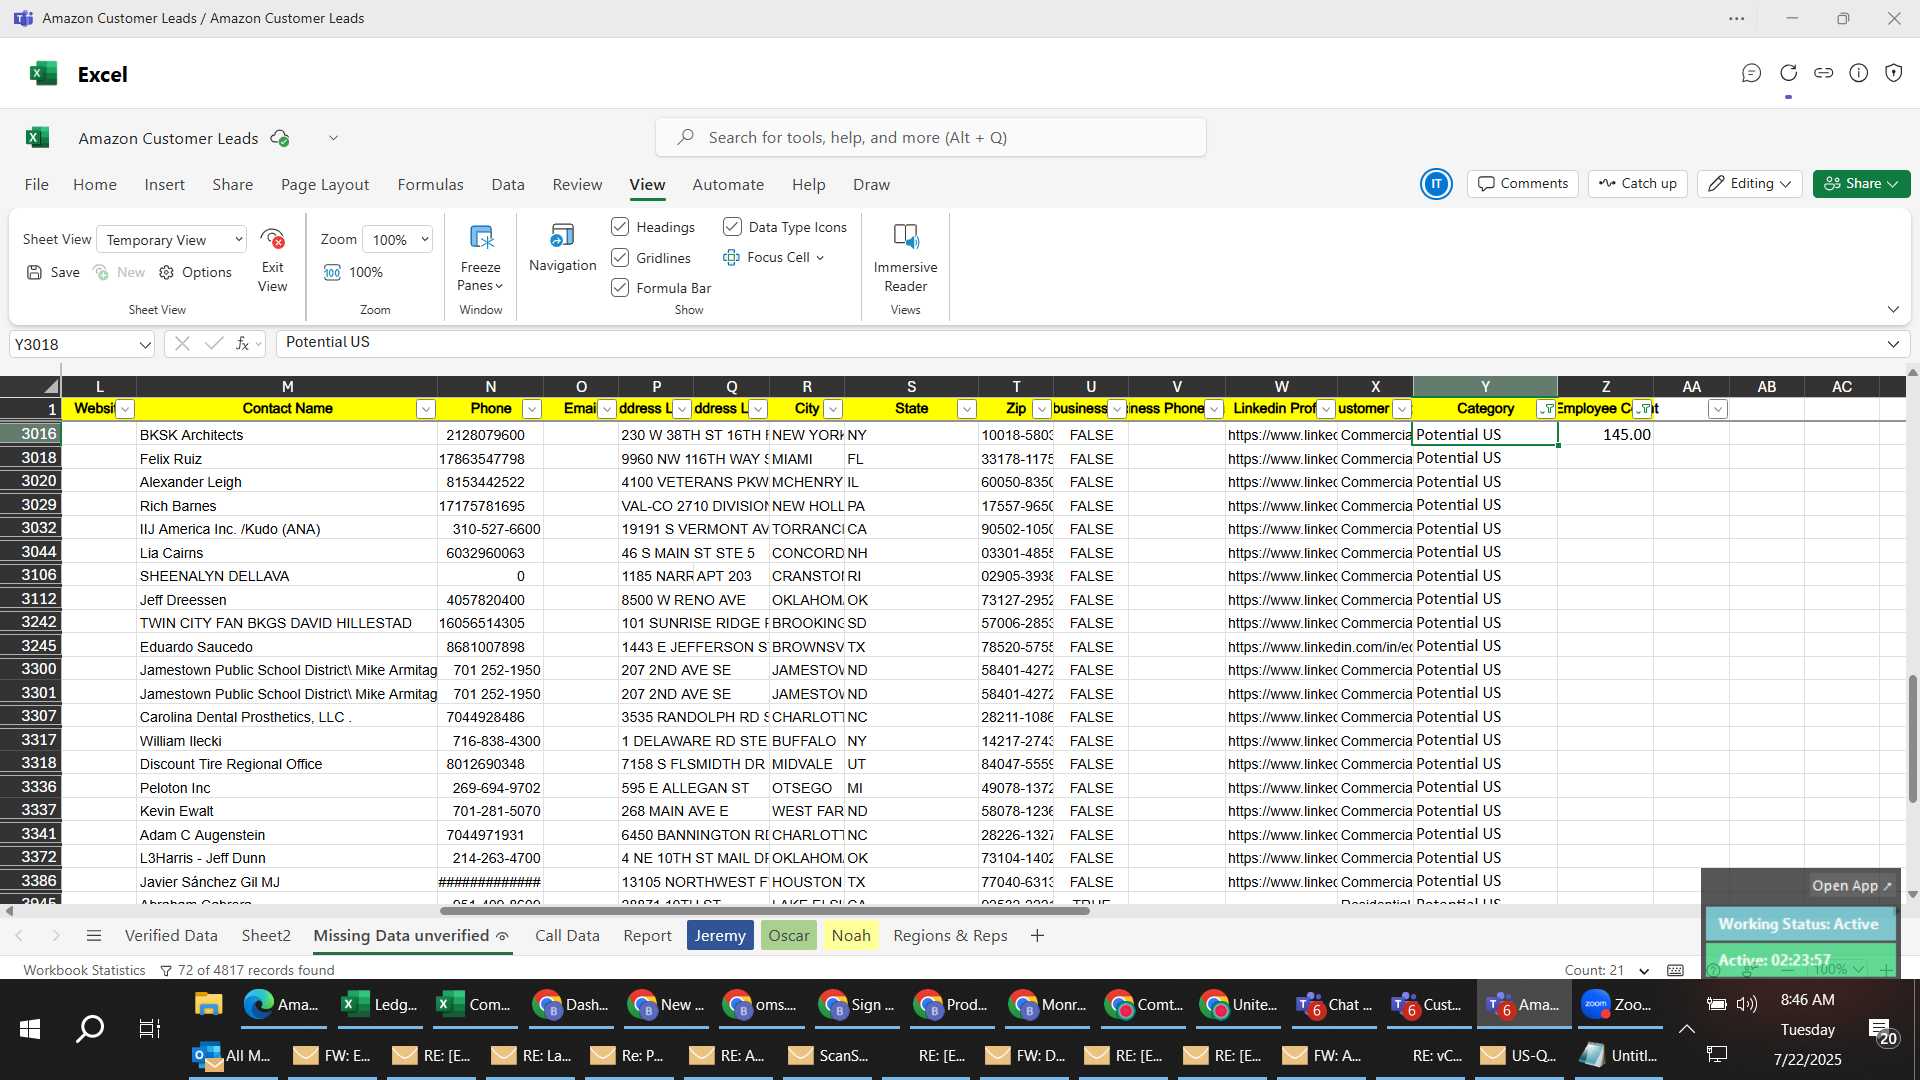1920x1080 pixels.
Task: Select cell BKSK Architects
Action: click(287, 435)
